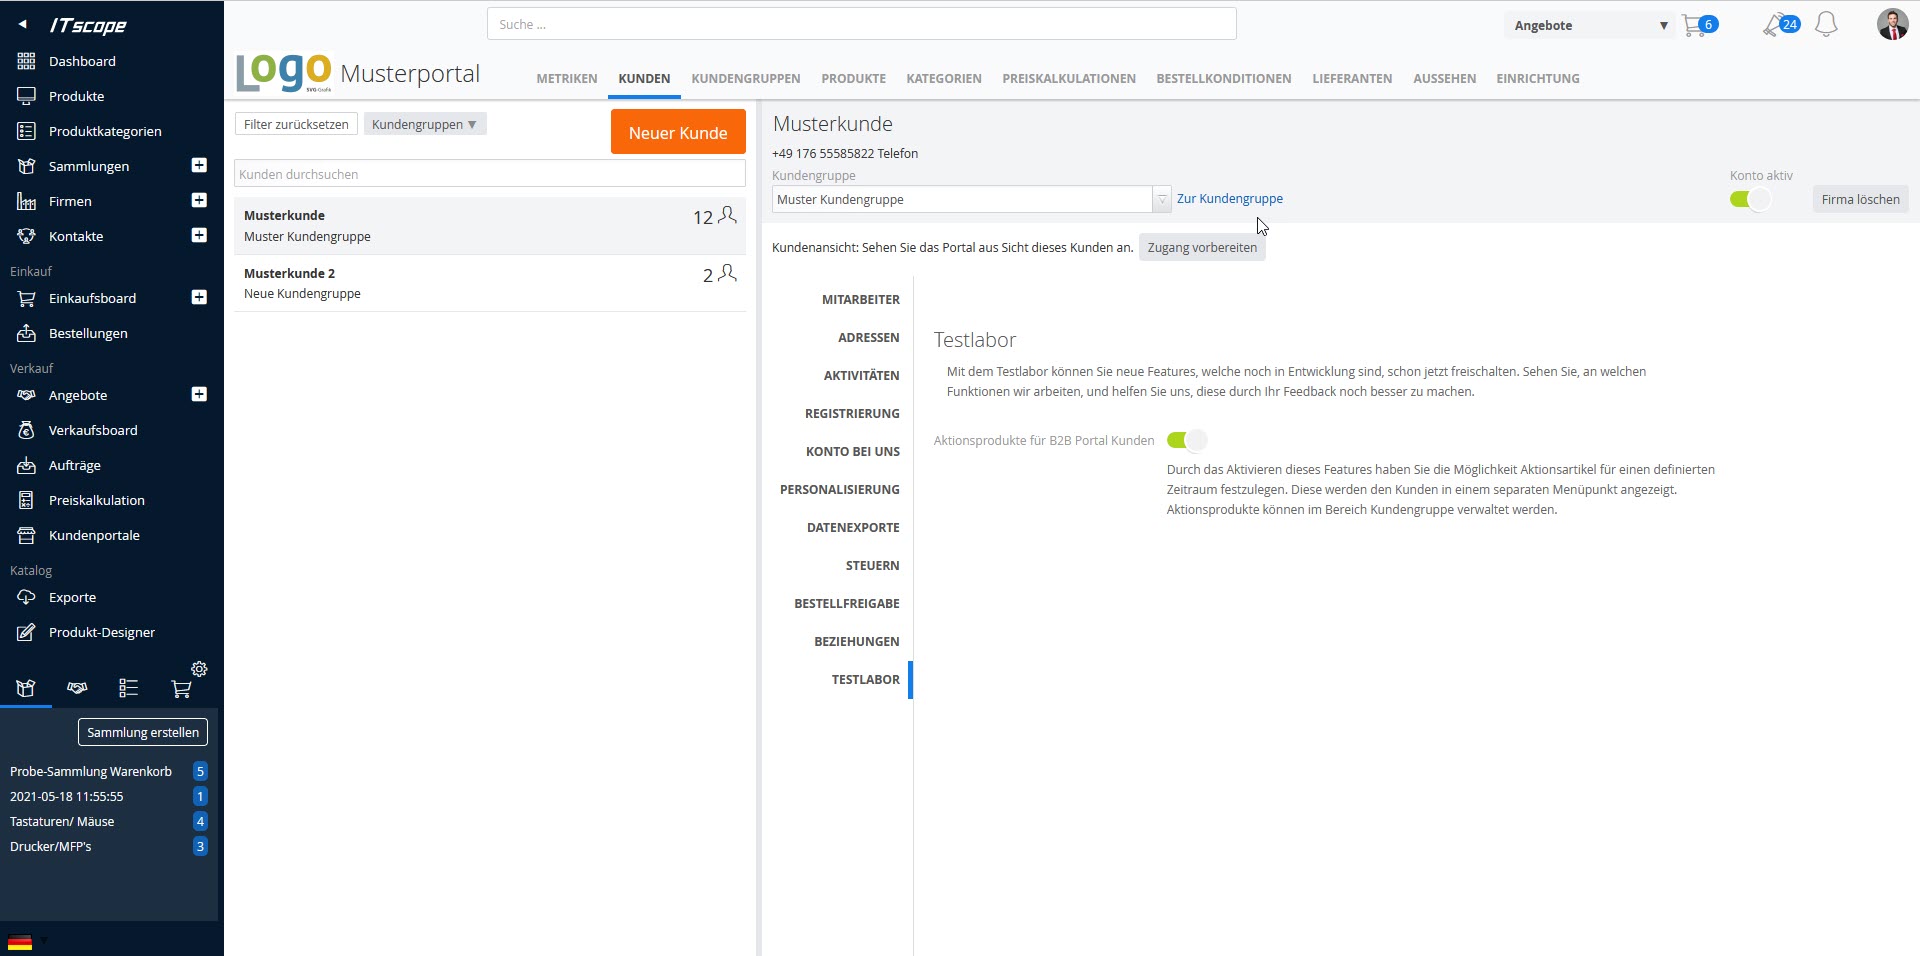
Task: Open Verkaufsboard in the sidebar
Action: [x=93, y=430]
